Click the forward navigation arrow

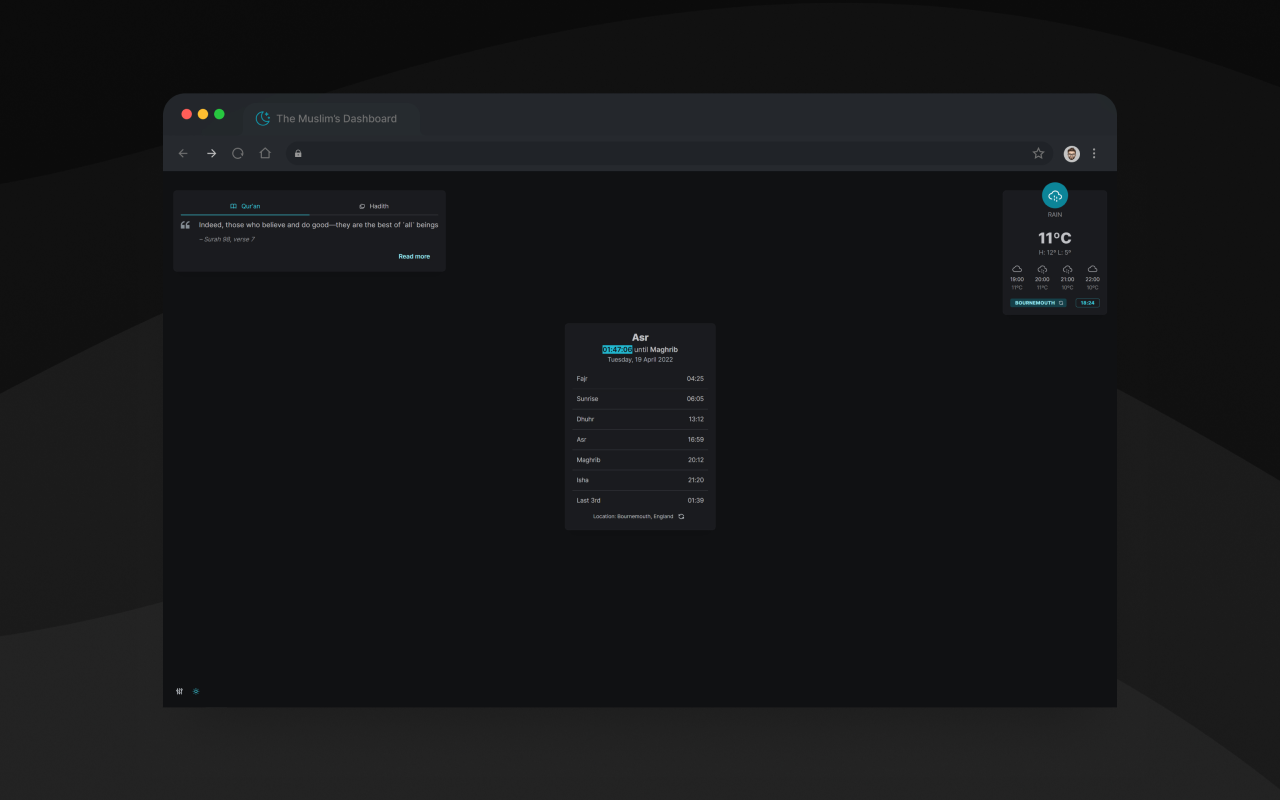[211, 153]
